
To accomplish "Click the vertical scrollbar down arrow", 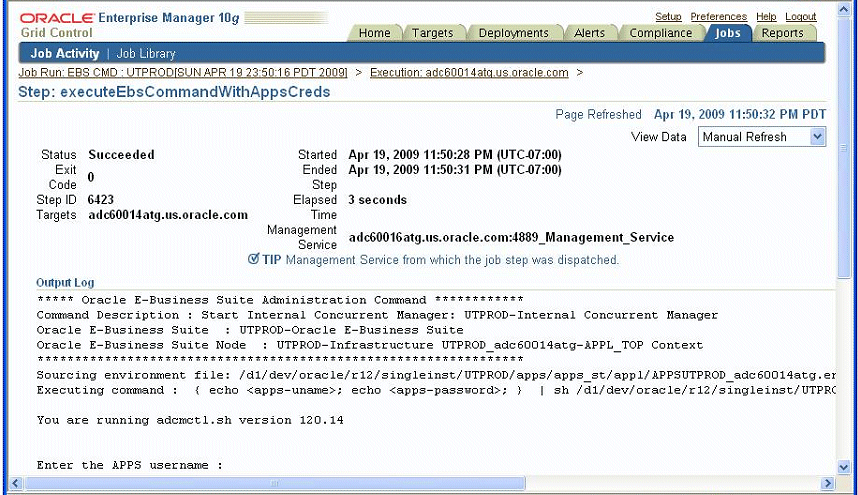I will [x=844, y=467].
